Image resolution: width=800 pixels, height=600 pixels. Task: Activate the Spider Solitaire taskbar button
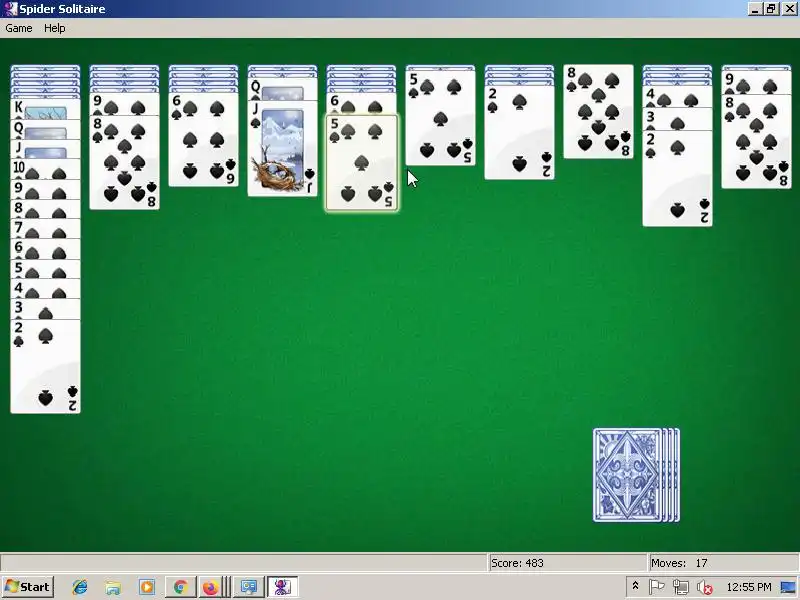tap(282, 587)
